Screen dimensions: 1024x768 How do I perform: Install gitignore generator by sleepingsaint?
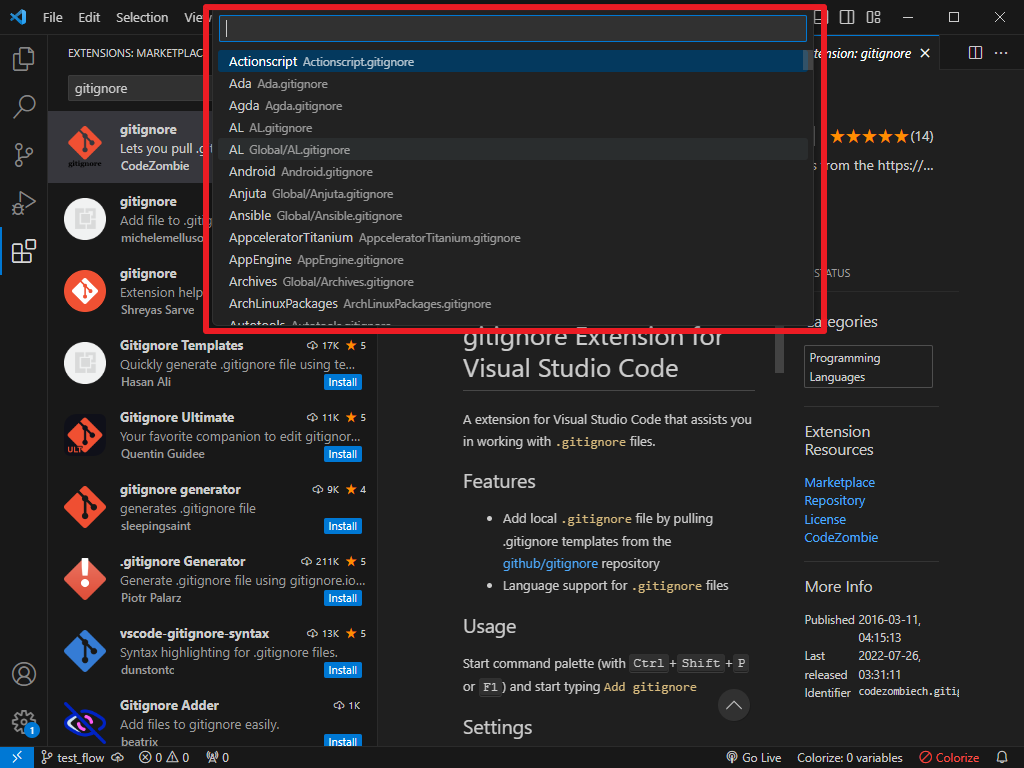[343, 526]
